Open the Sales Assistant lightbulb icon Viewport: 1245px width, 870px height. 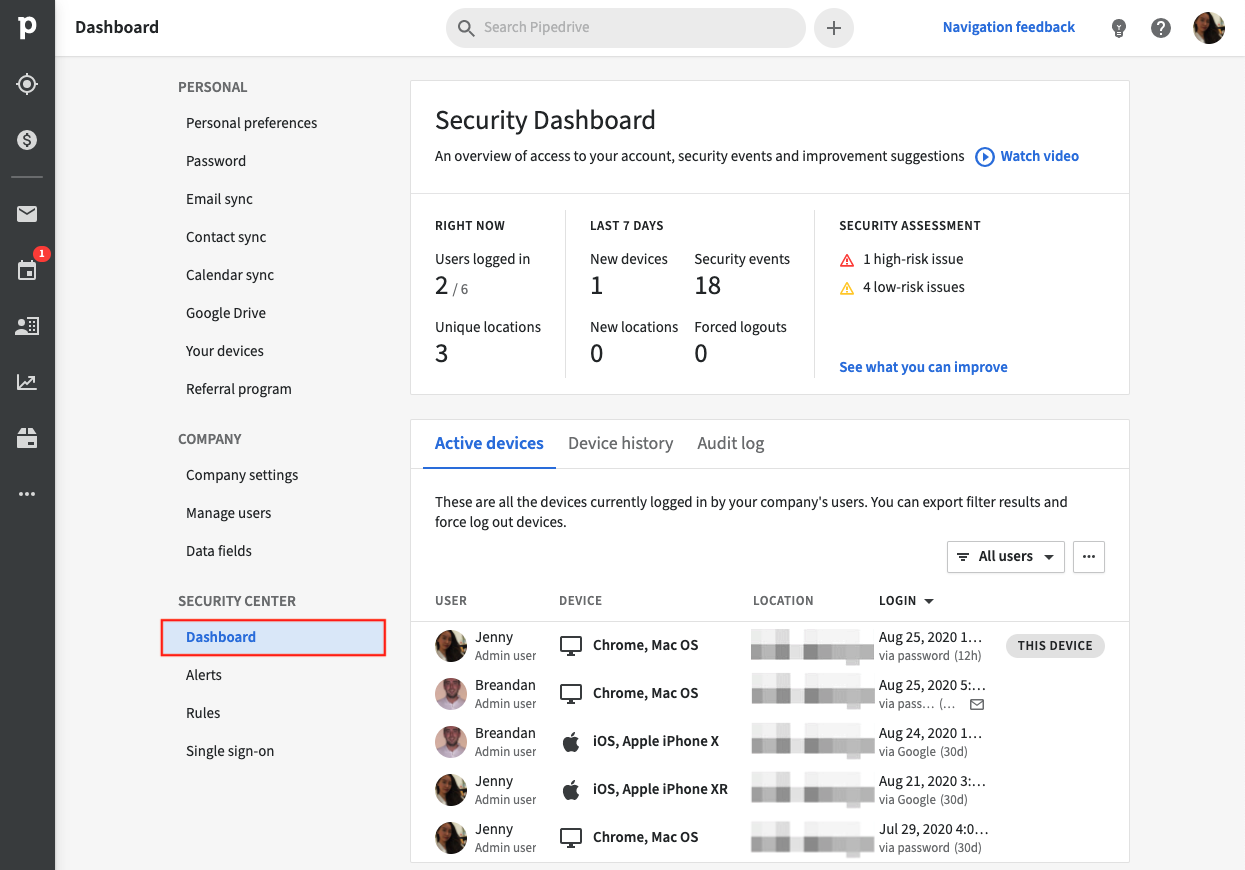[x=1119, y=28]
